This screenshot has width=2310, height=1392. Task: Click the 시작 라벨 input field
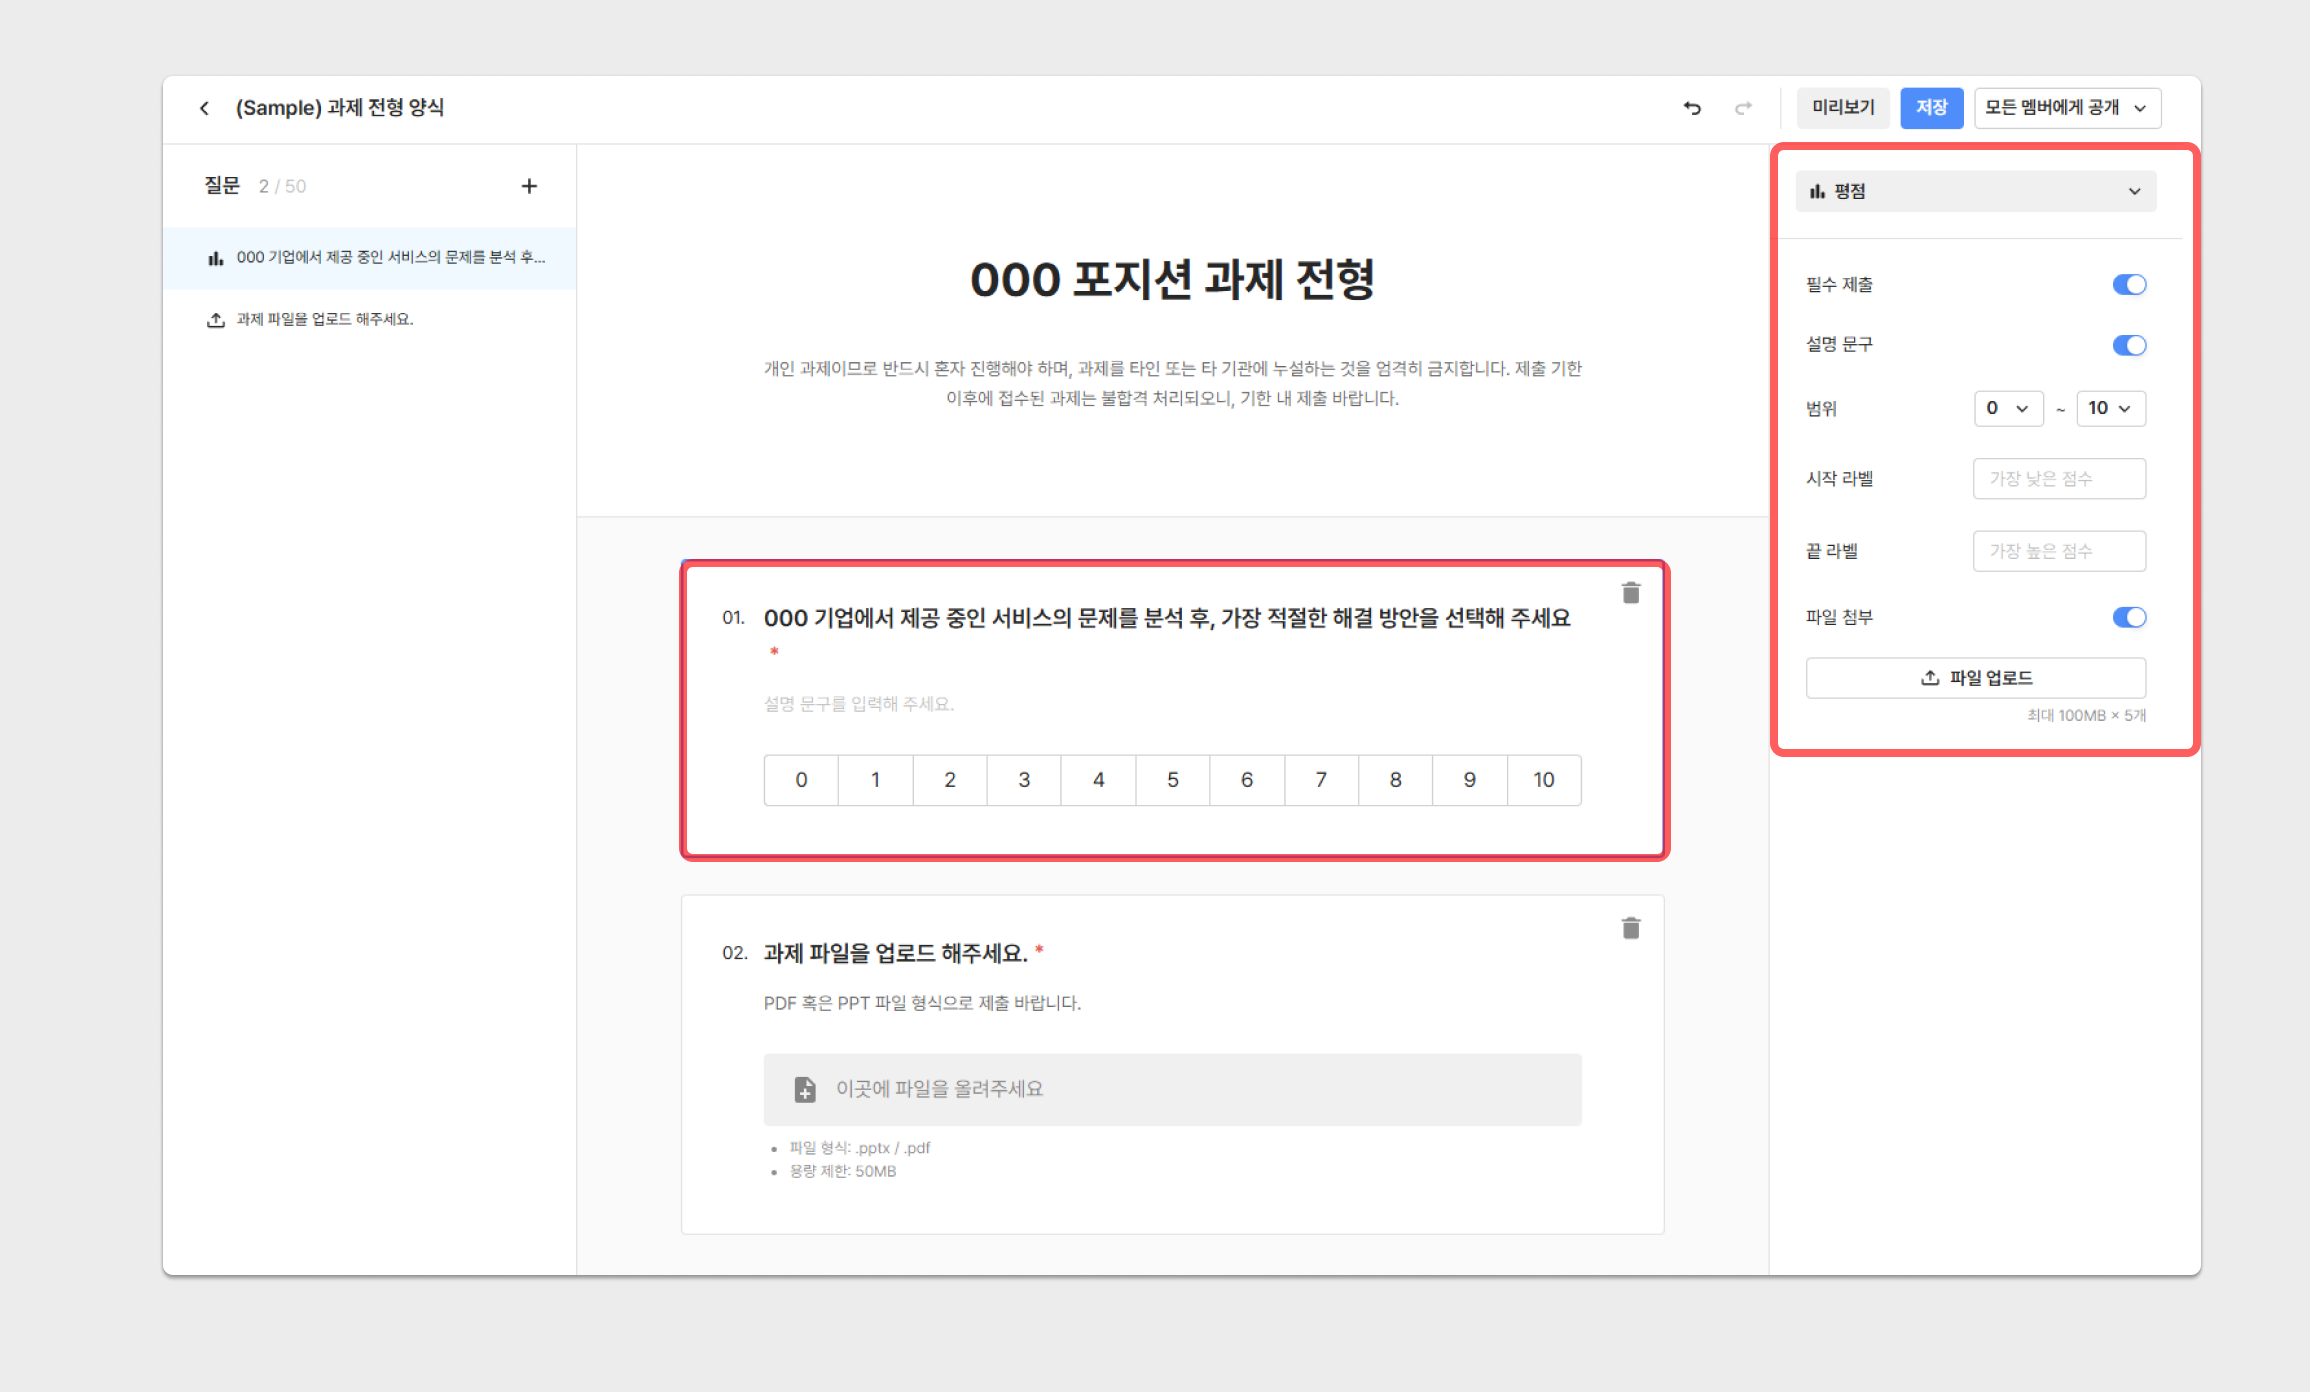2059,479
